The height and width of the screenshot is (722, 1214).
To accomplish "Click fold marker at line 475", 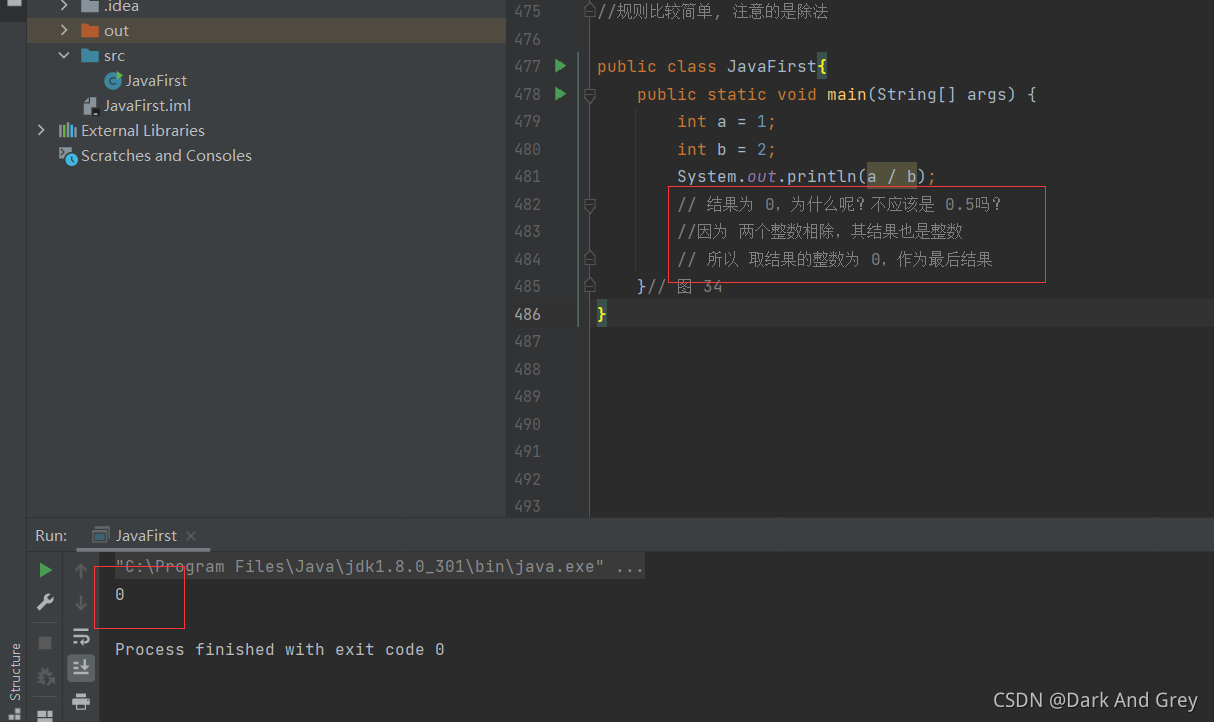I will tap(590, 12).
